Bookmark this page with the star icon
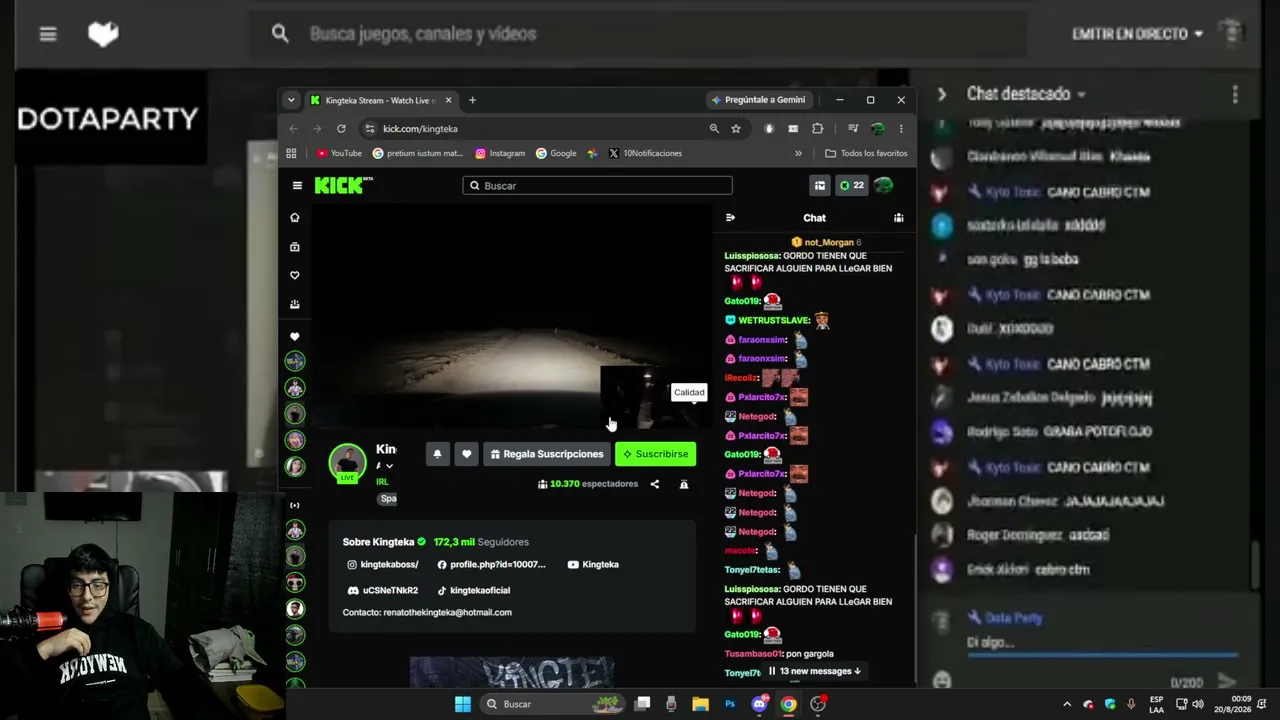Image resolution: width=1280 pixels, height=720 pixels. (736, 128)
